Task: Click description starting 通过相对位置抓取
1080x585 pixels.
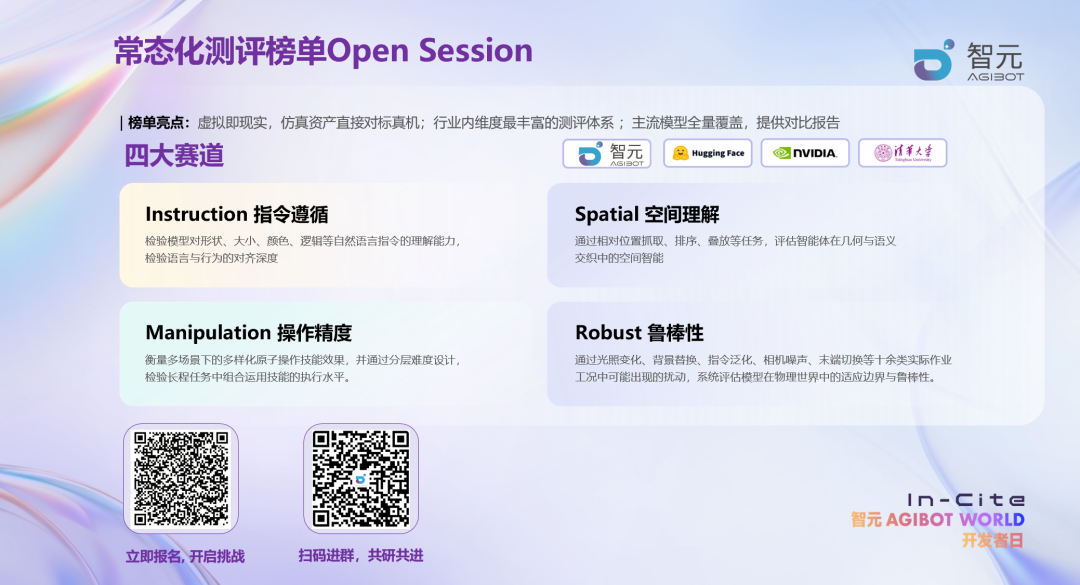Action: coord(735,249)
